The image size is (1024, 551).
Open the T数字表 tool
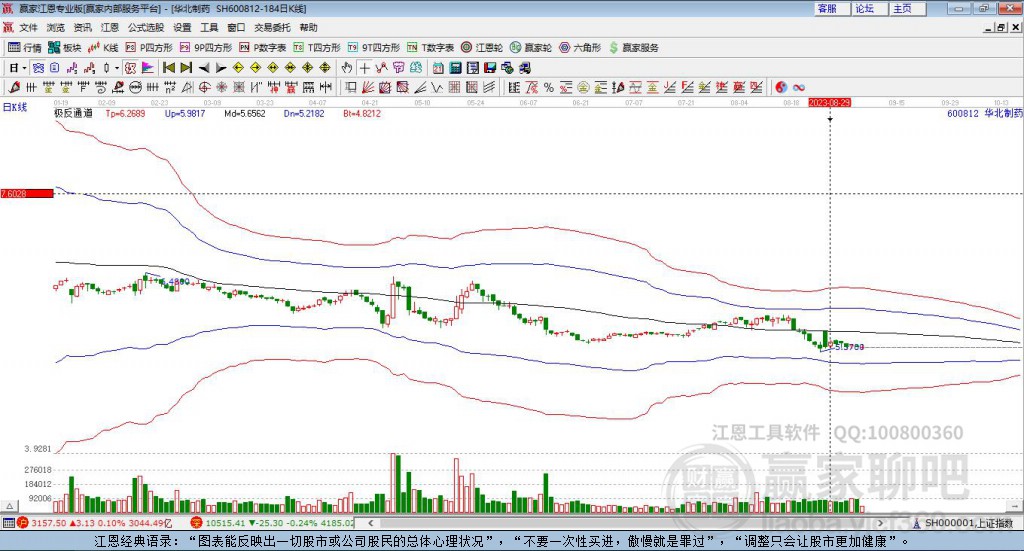430,48
